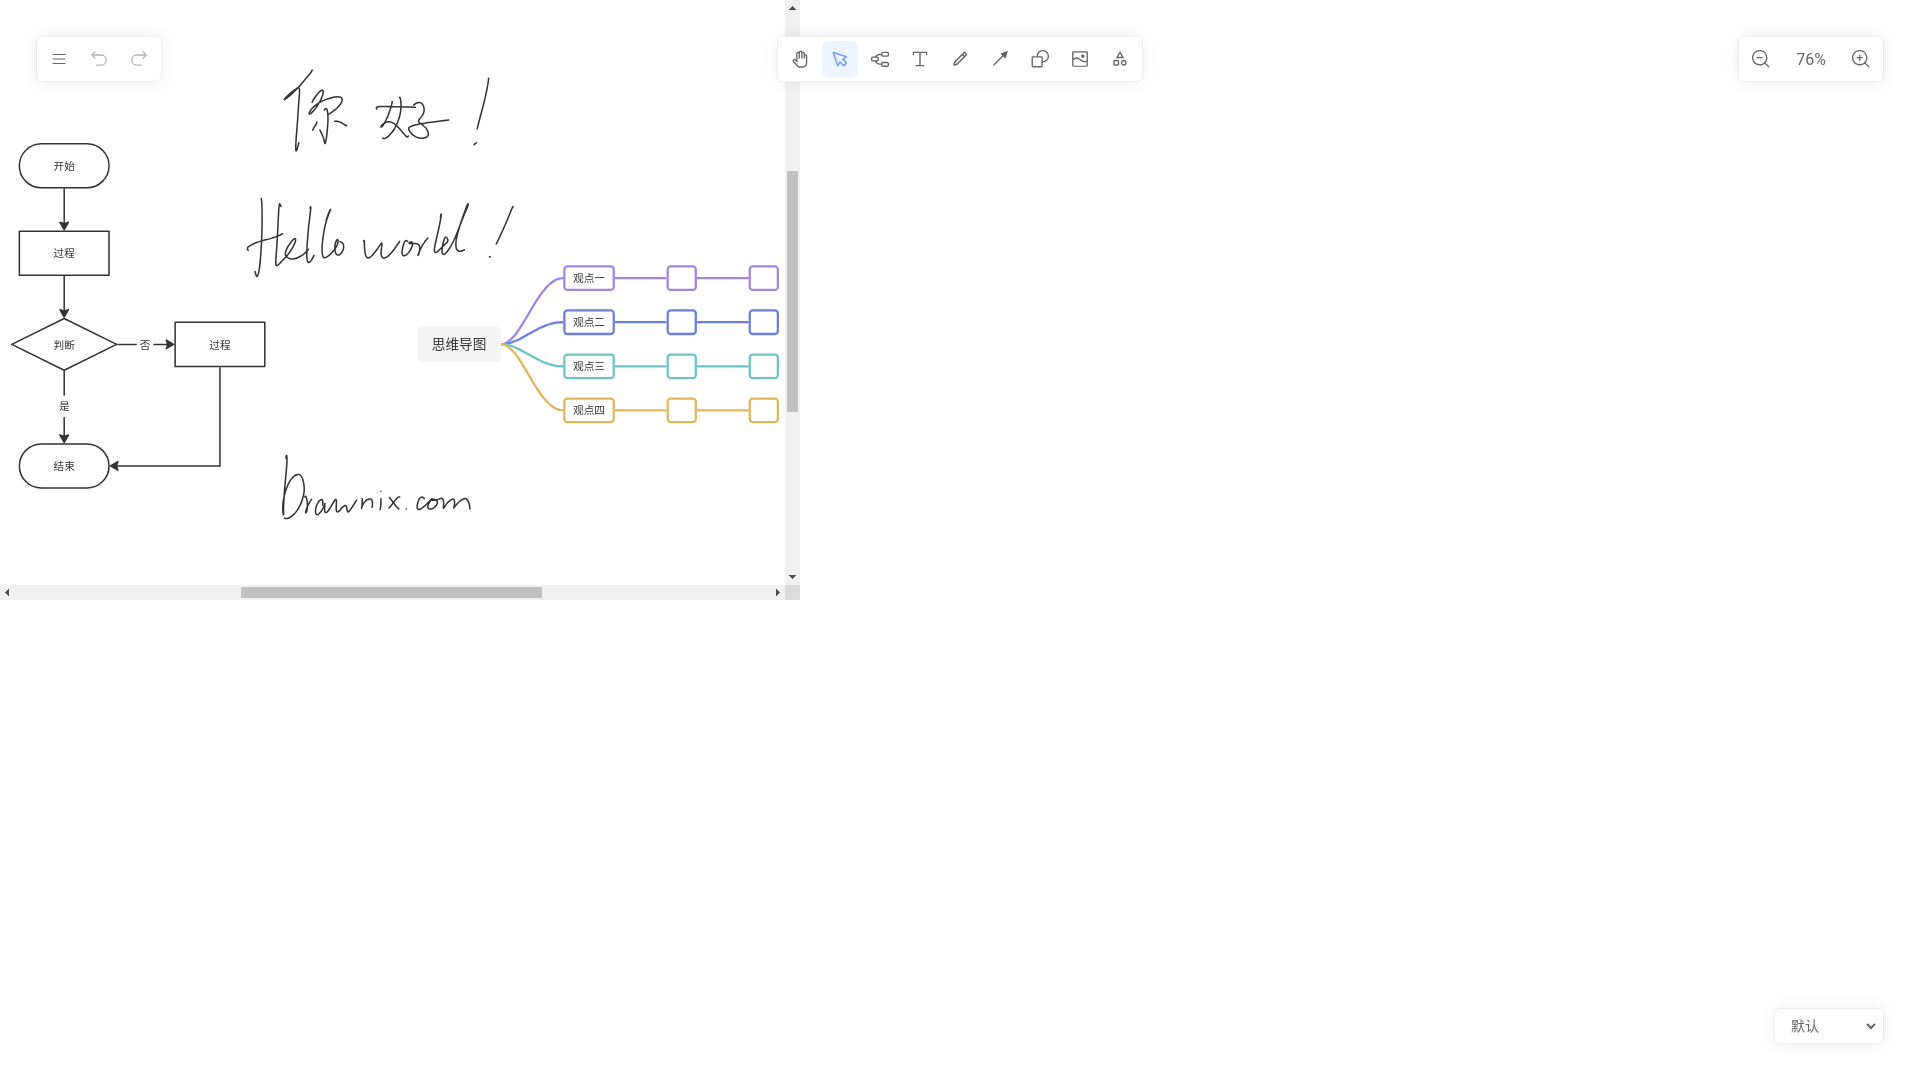Open the hamburger menu
1920x1080 pixels.
(59, 59)
